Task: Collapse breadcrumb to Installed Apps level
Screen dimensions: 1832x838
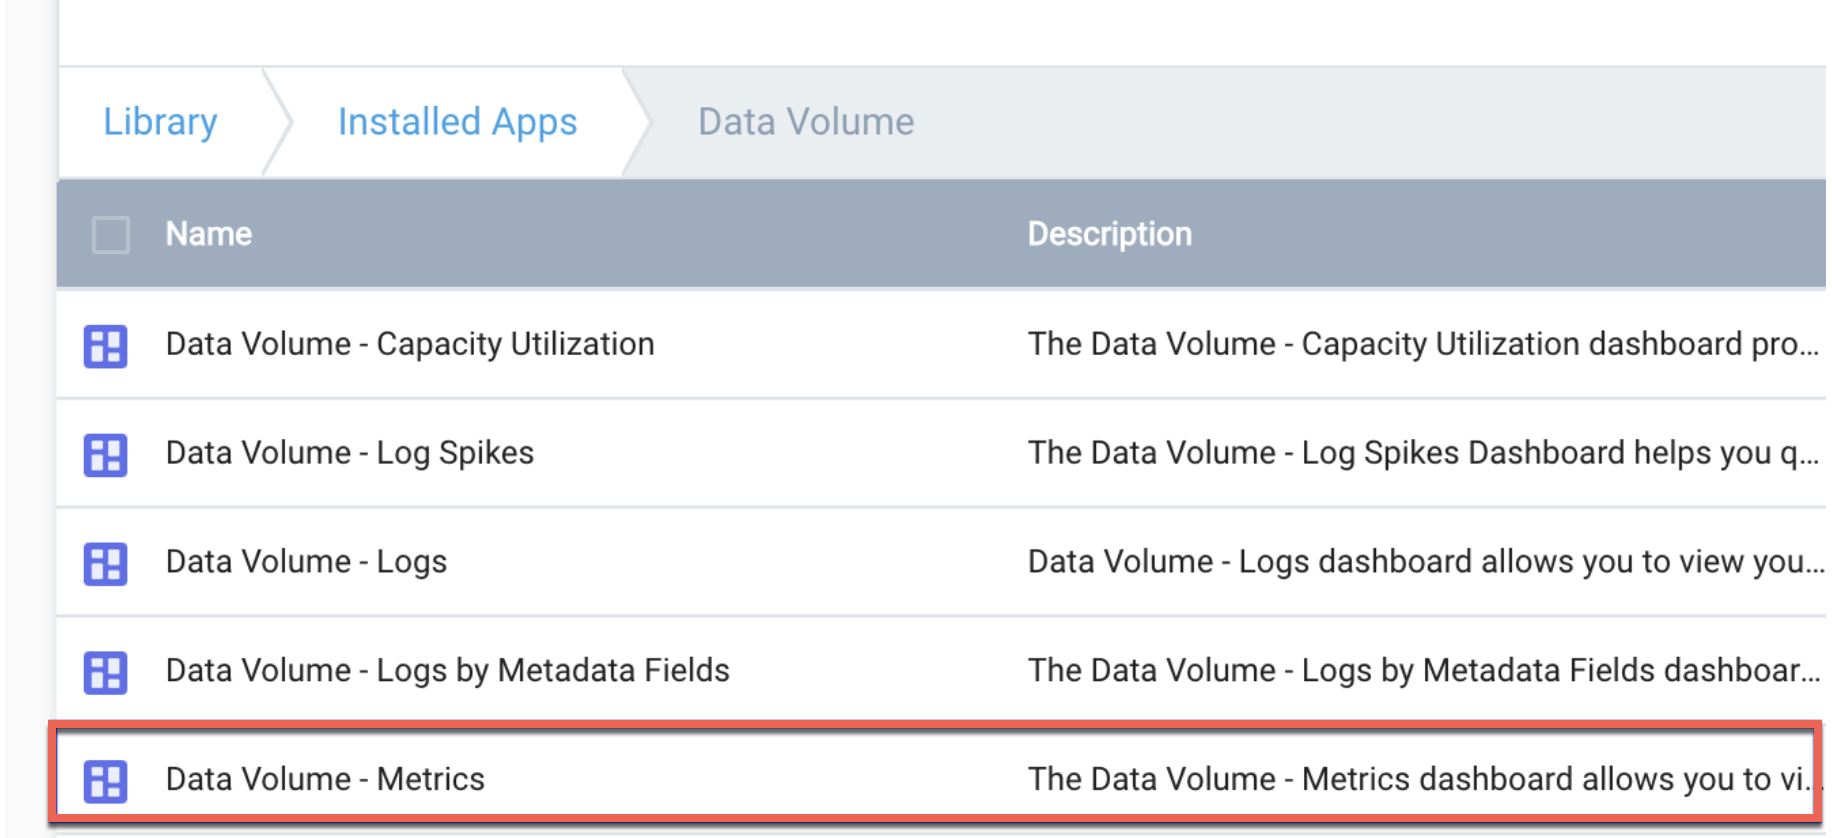Action: (x=457, y=121)
